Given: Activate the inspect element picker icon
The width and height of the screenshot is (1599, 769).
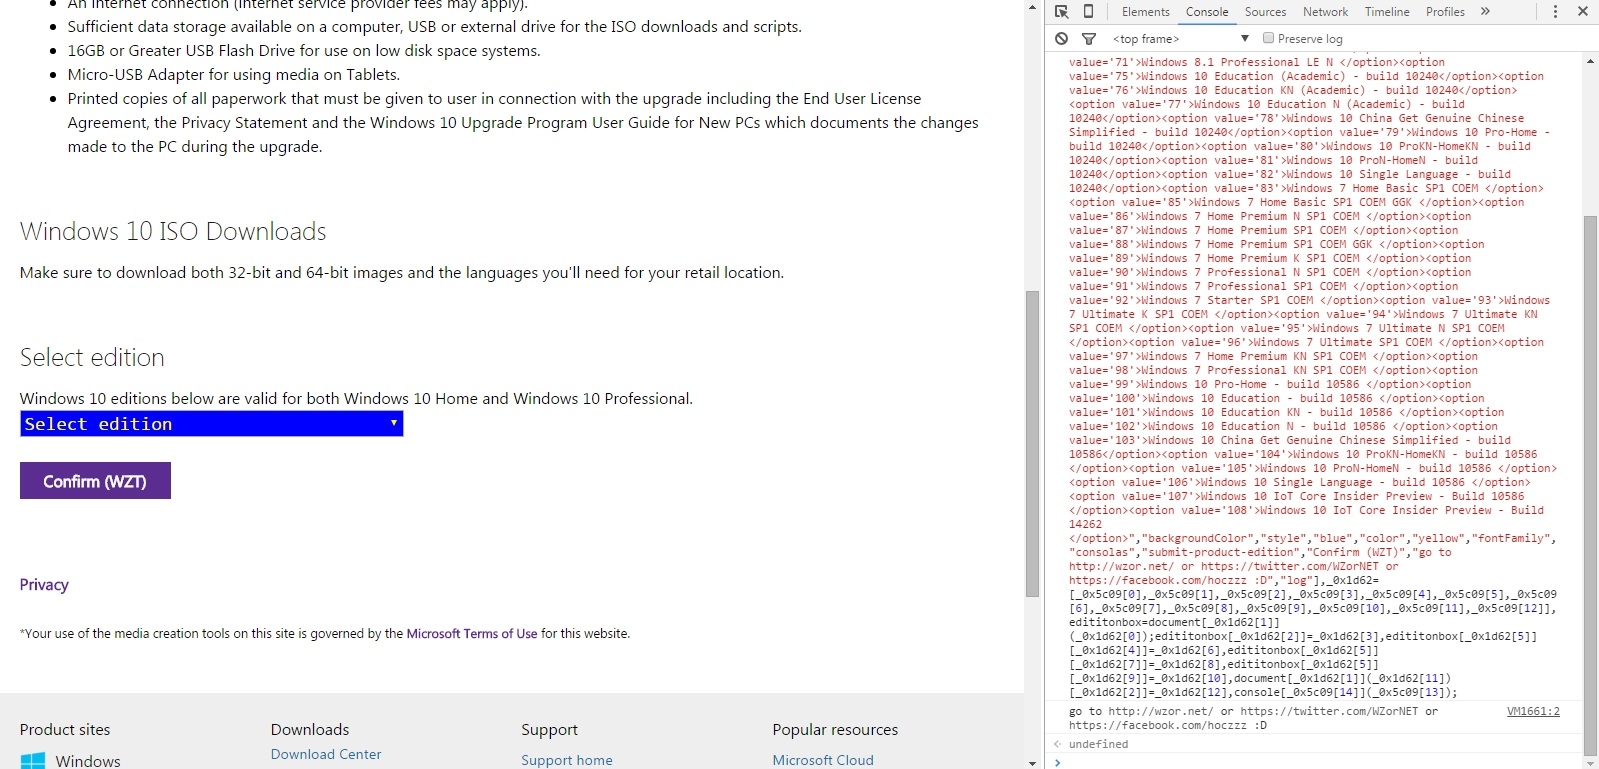Looking at the screenshot, I should [x=1062, y=12].
